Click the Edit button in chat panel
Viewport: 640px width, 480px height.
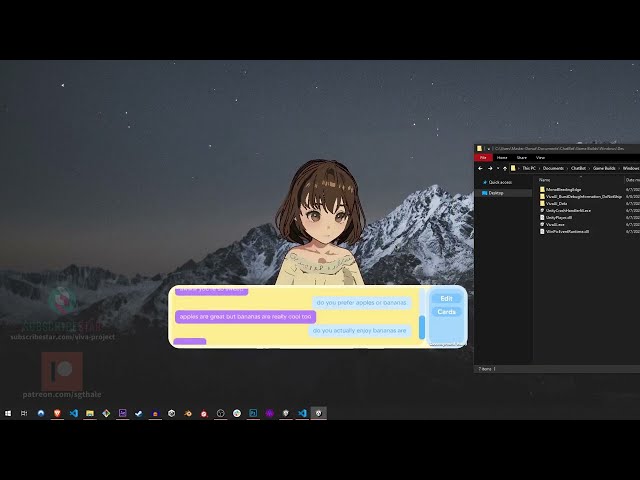446,299
